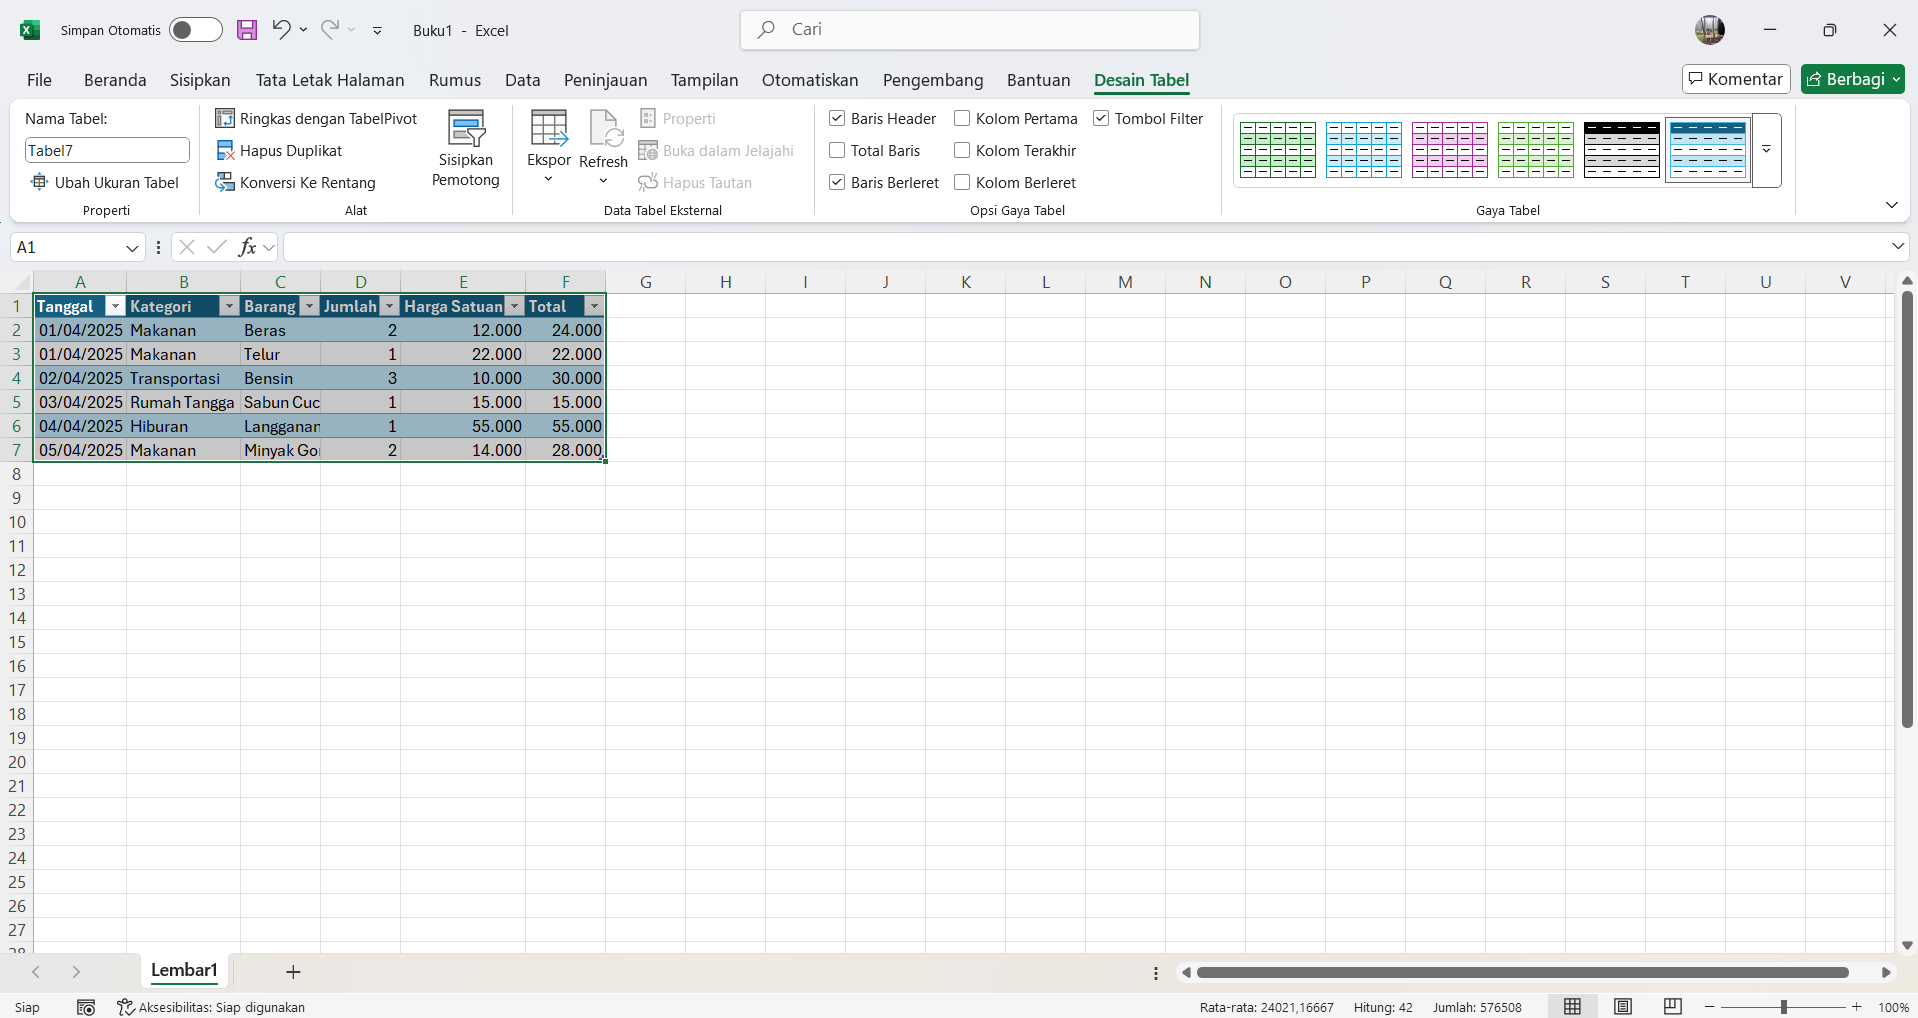Open Total column filter dropdown

(x=594, y=306)
